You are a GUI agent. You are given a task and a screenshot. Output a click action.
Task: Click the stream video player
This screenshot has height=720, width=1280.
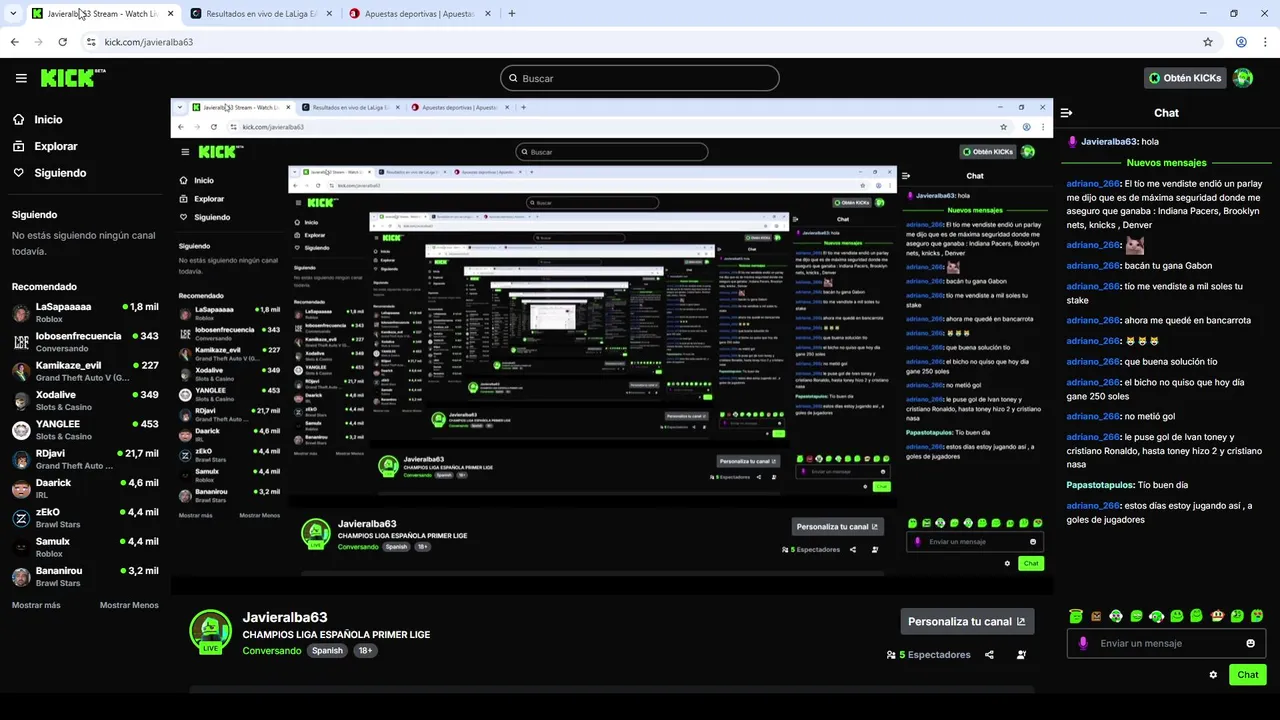coord(611,345)
